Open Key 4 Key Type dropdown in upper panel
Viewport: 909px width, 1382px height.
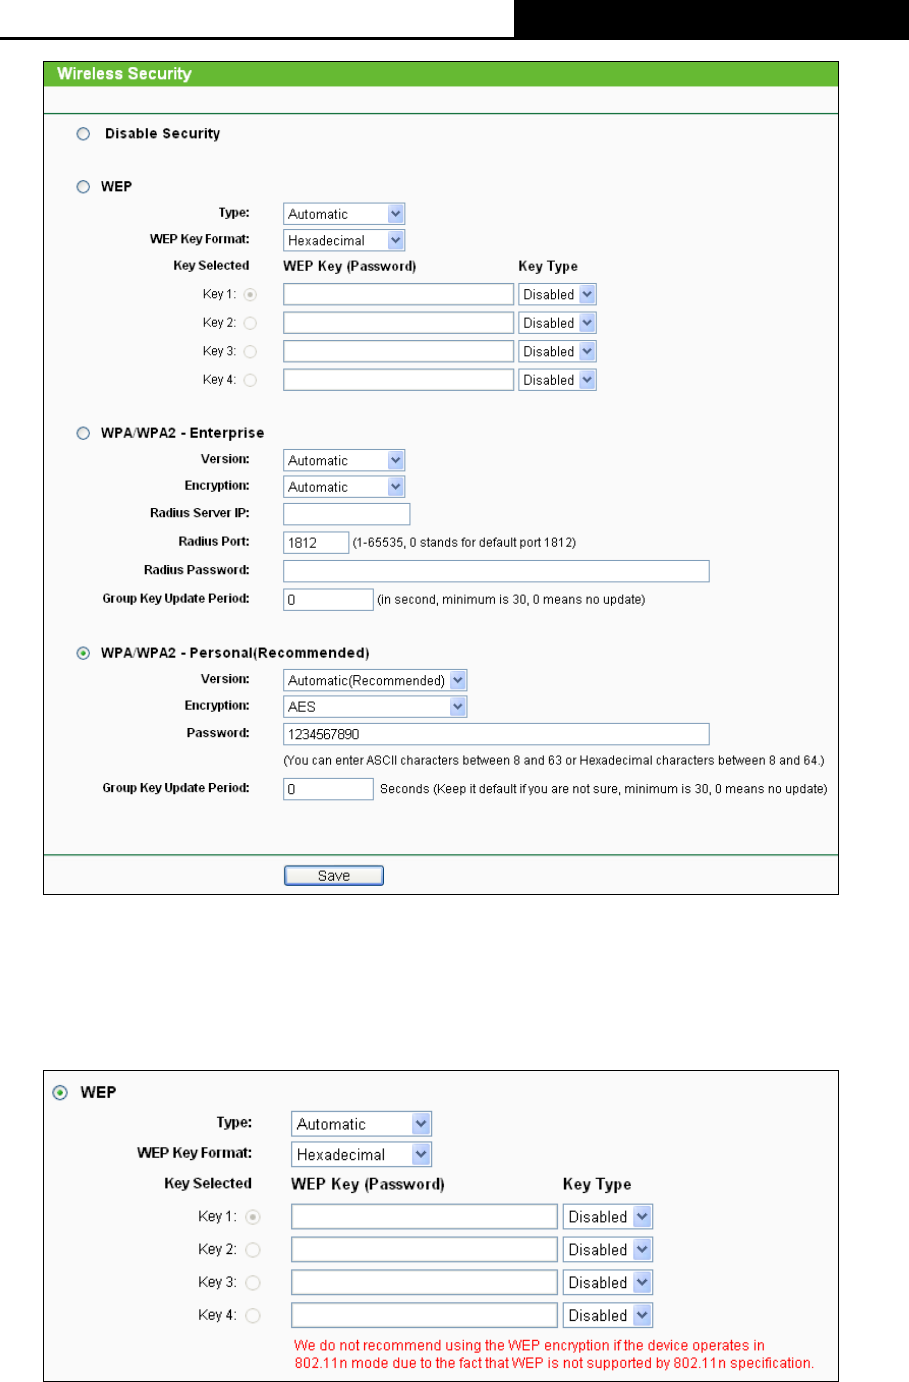(x=557, y=380)
